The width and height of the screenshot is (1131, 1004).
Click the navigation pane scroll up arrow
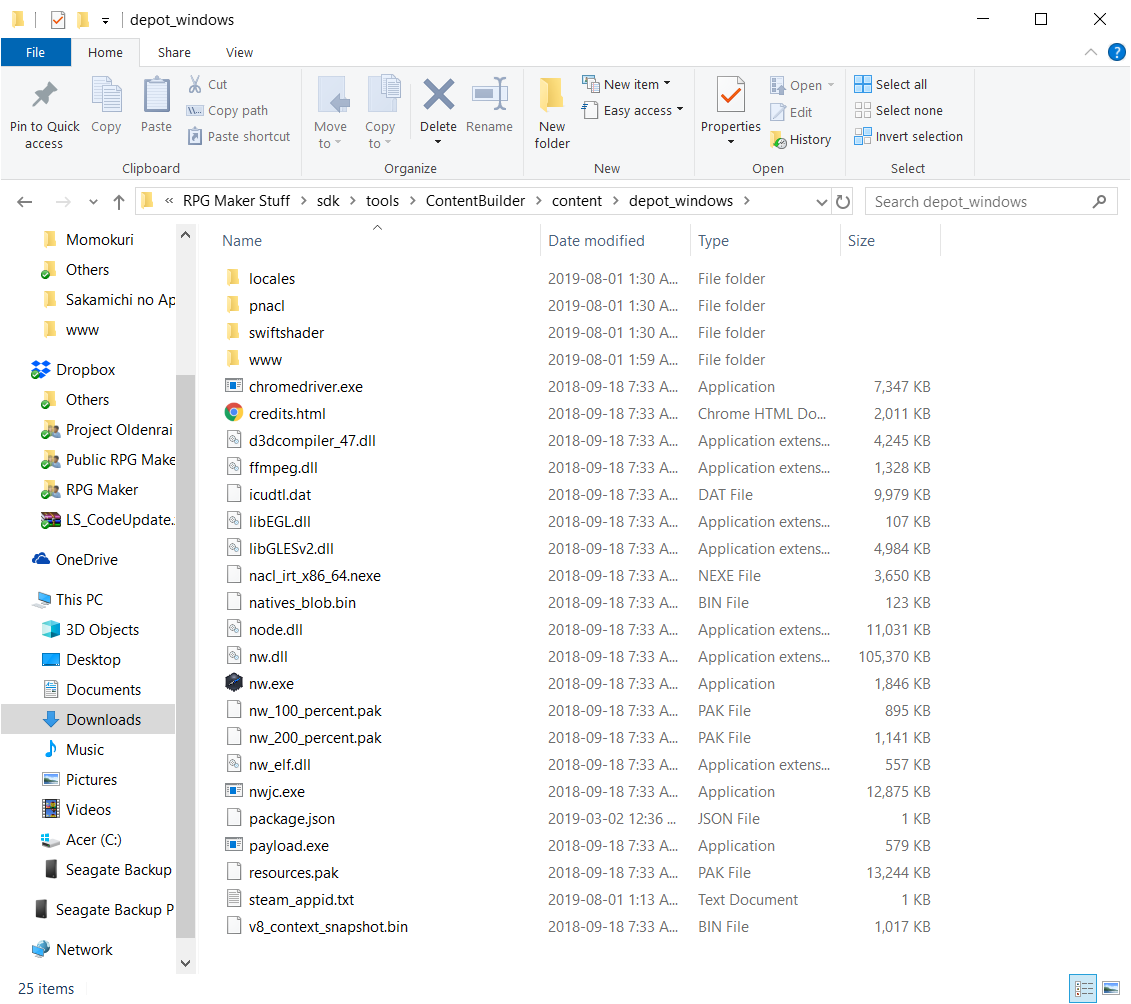click(x=185, y=235)
